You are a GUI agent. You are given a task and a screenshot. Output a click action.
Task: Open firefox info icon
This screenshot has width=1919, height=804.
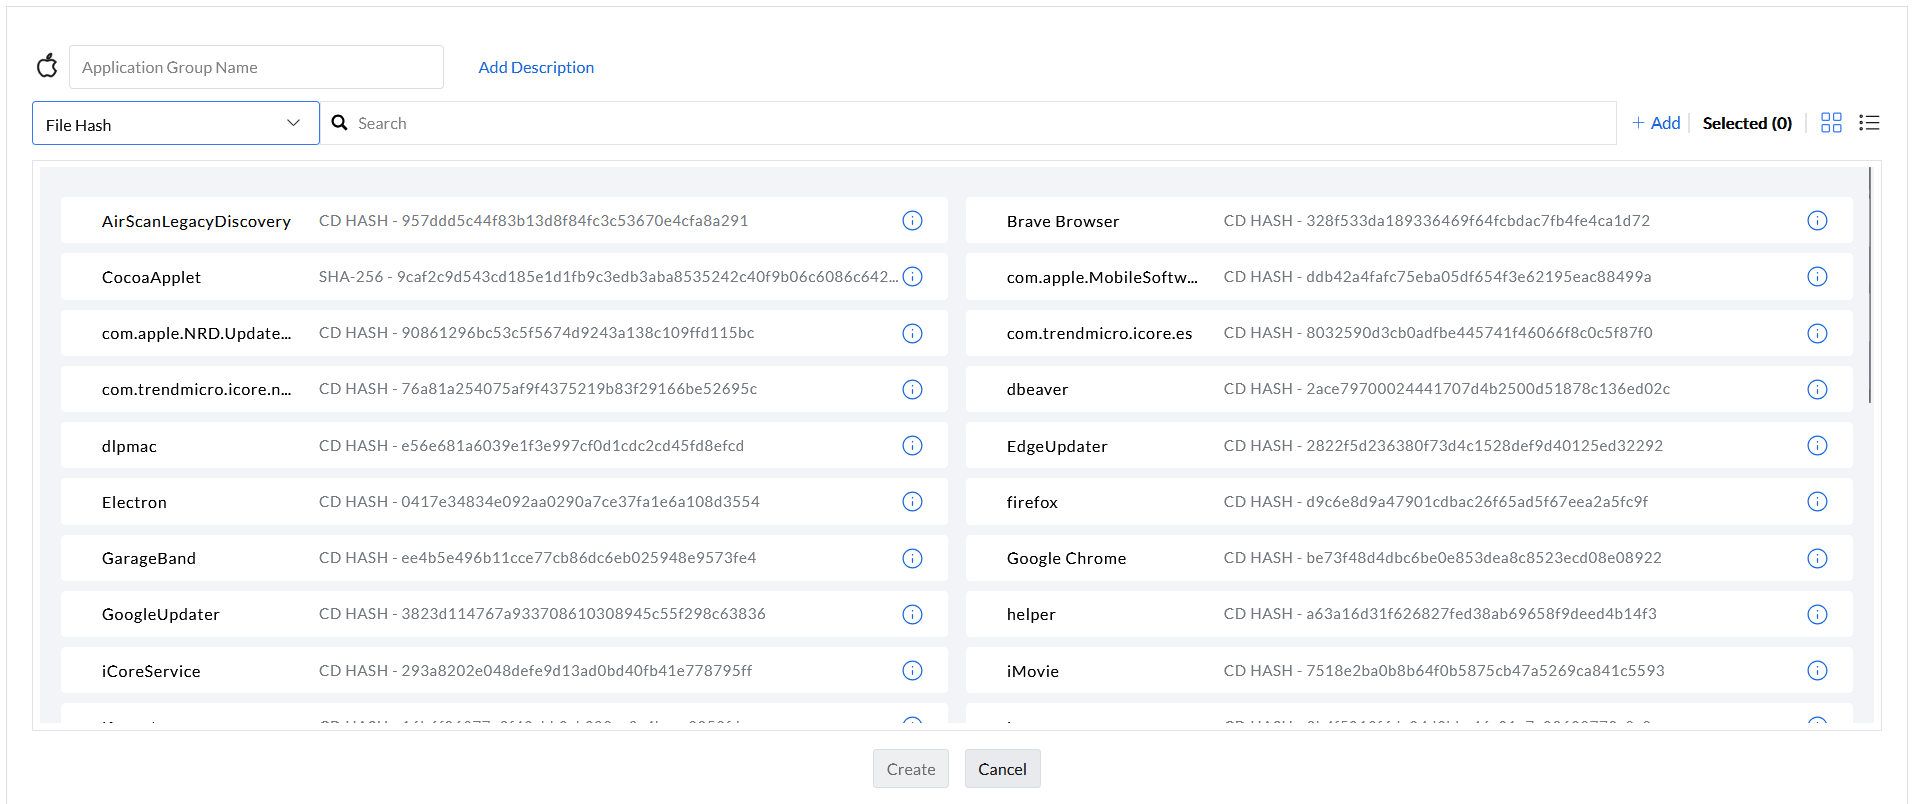click(x=1817, y=502)
